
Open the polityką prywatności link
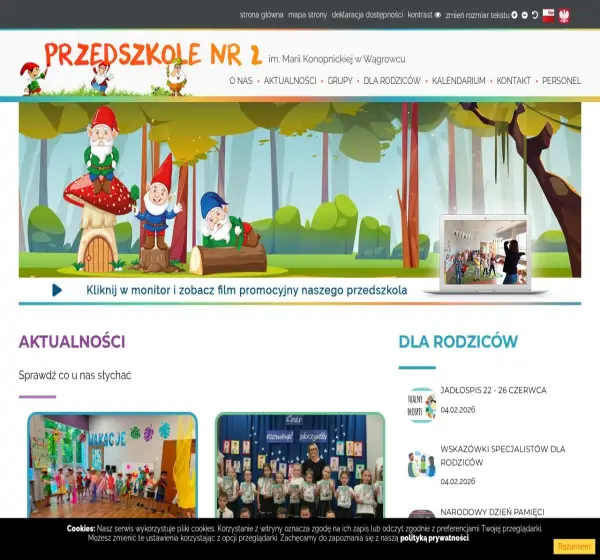[434, 538]
